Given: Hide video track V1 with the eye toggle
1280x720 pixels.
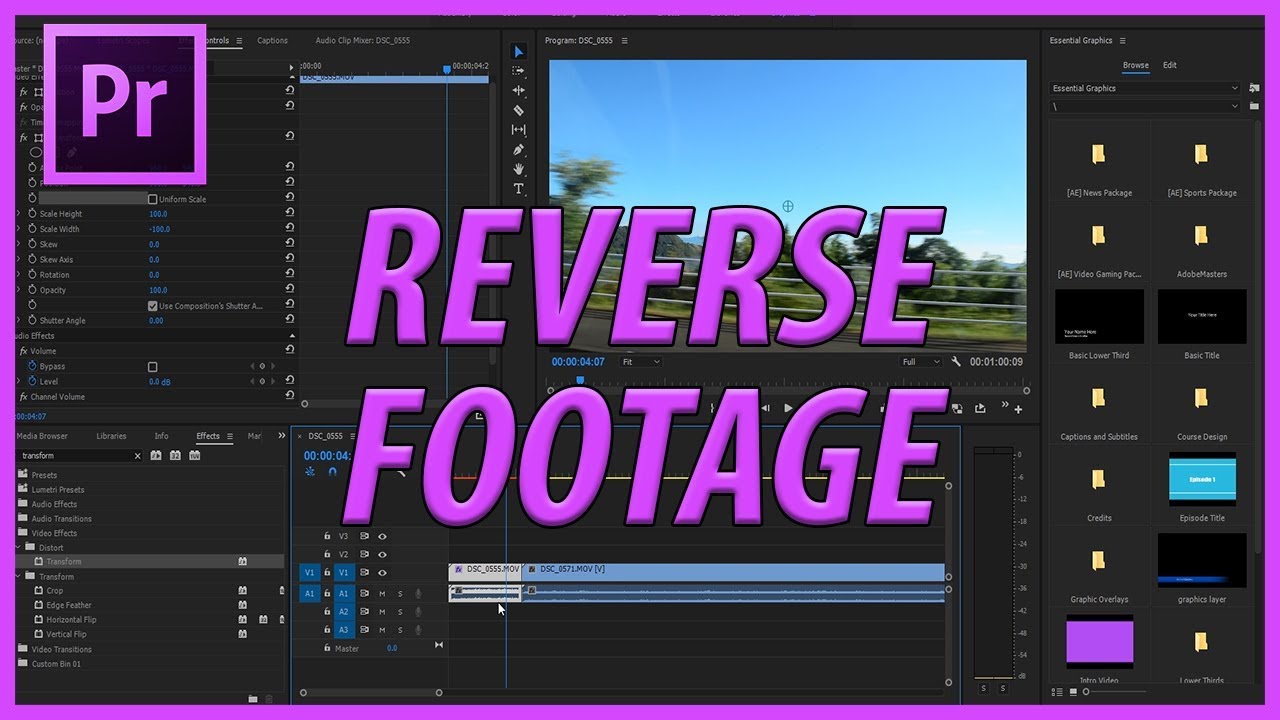Looking at the screenshot, I should (382, 572).
